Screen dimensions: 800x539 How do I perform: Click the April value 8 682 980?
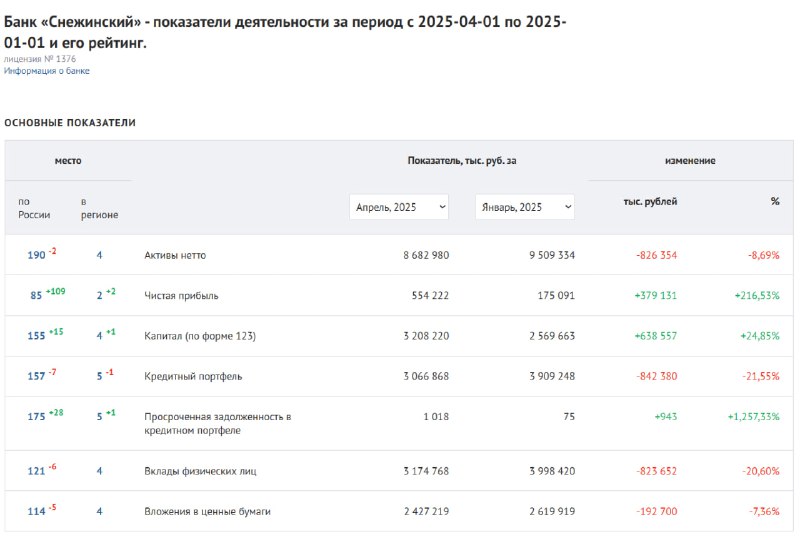click(x=426, y=255)
